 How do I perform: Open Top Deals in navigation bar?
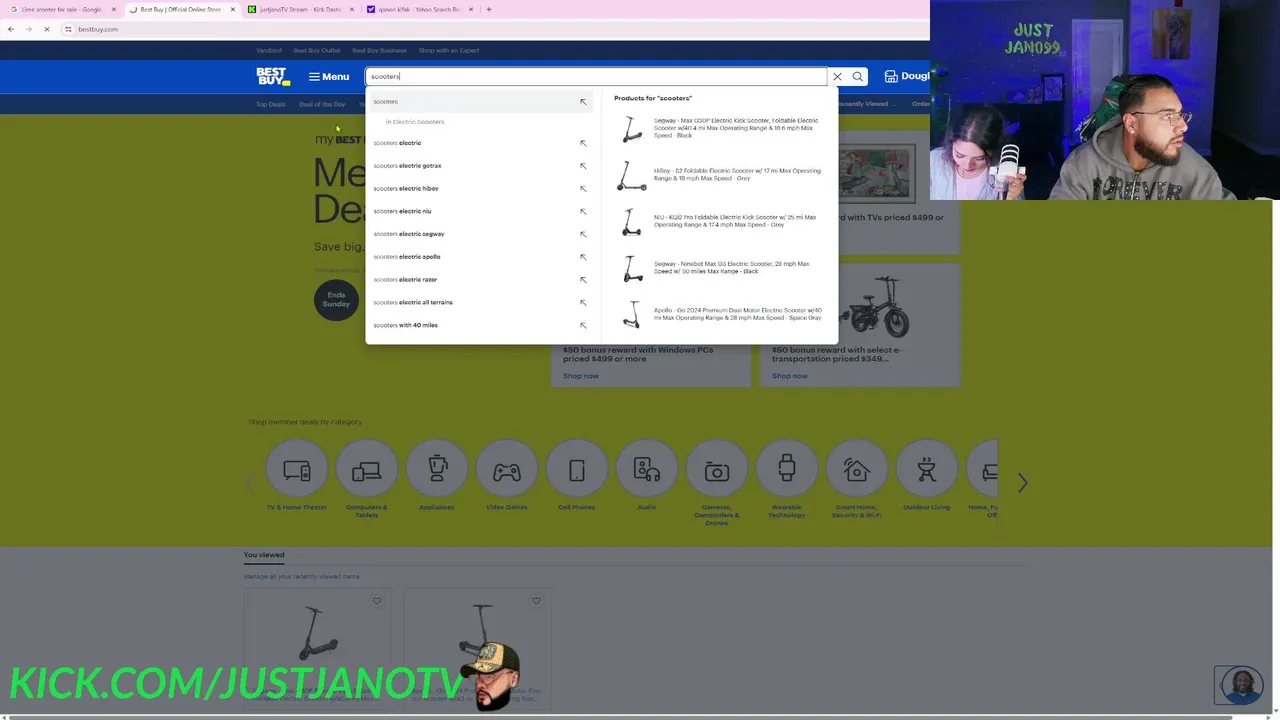coord(270,104)
